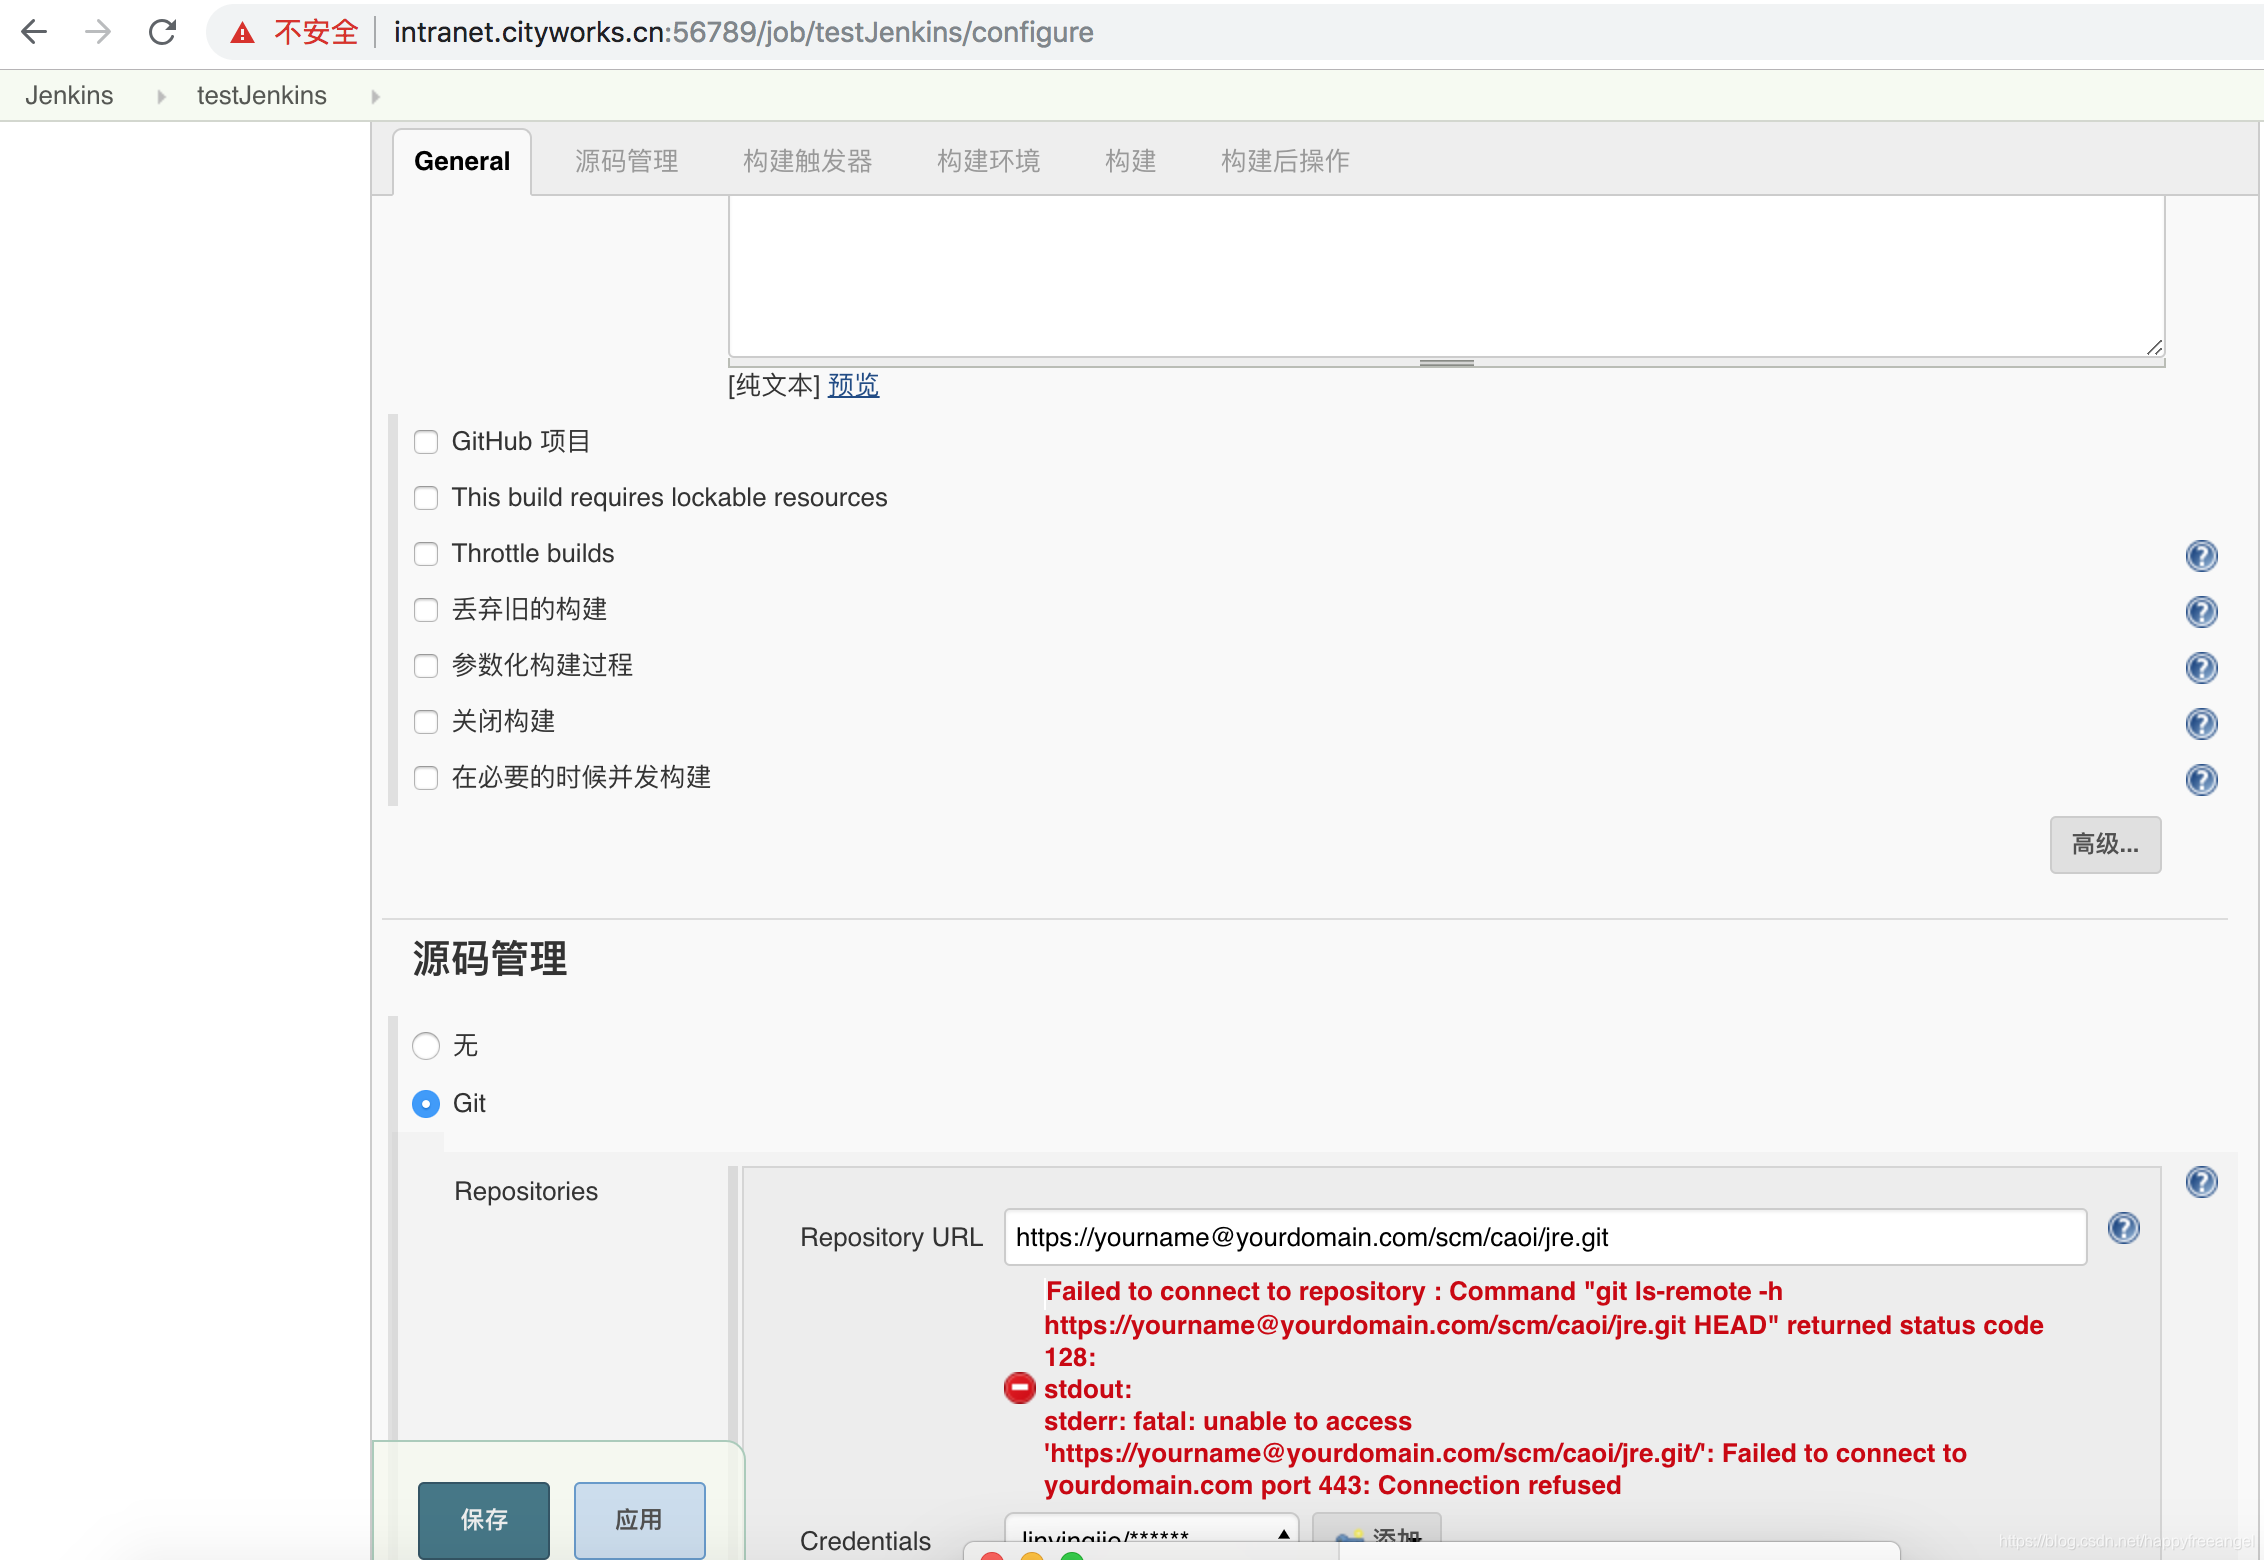The height and width of the screenshot is (1560, 2264).
Task: Click help icon beside 参数化构建过程
Action: tap(2201, 668)
